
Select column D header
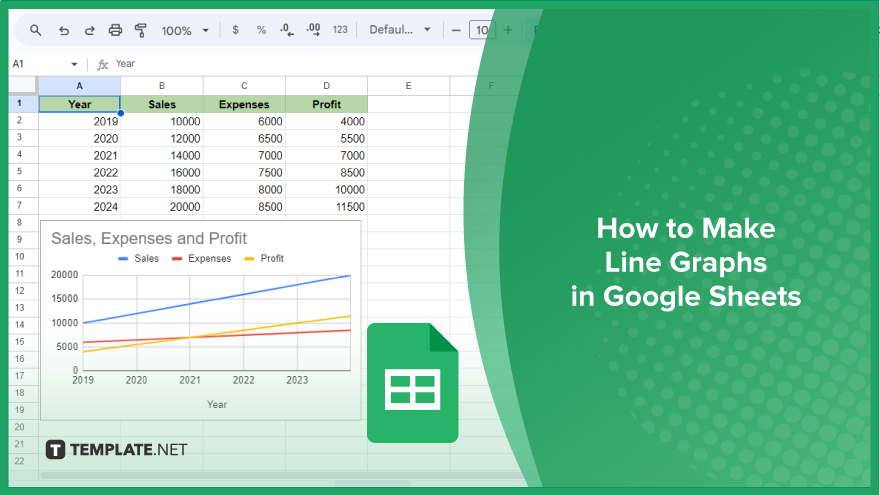pos(327,86)
